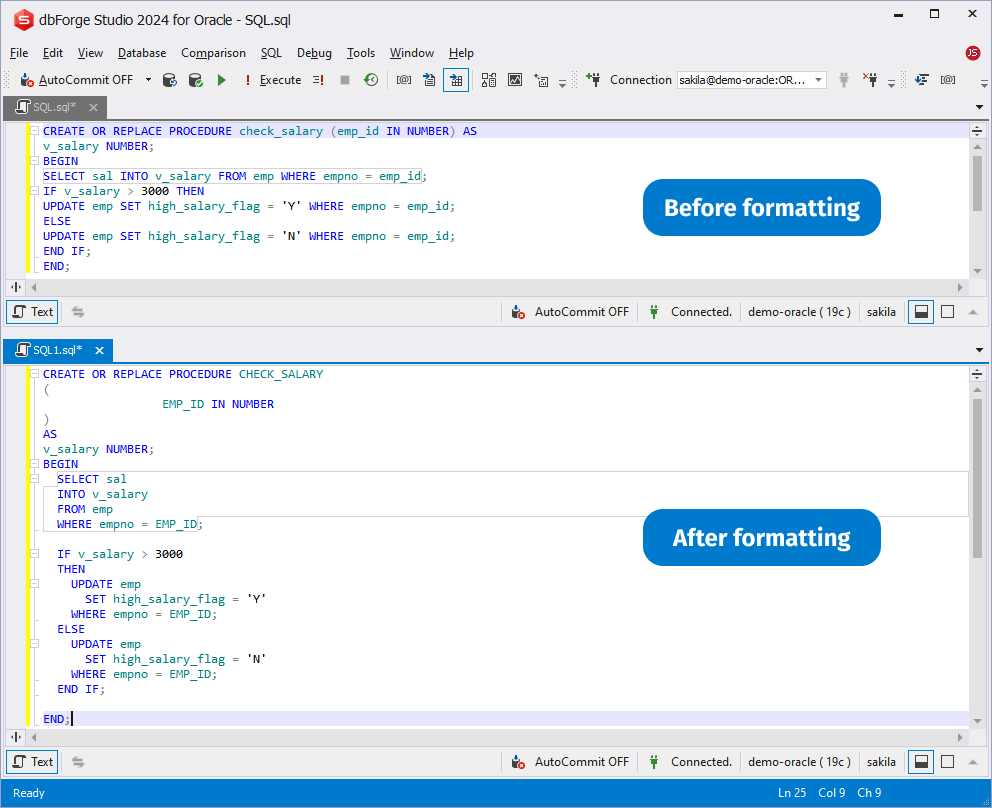The width and height of the screenshot is (992, 808).
Task: Click the Execute button
Action: pyautogui.click(x=273, y=80)
